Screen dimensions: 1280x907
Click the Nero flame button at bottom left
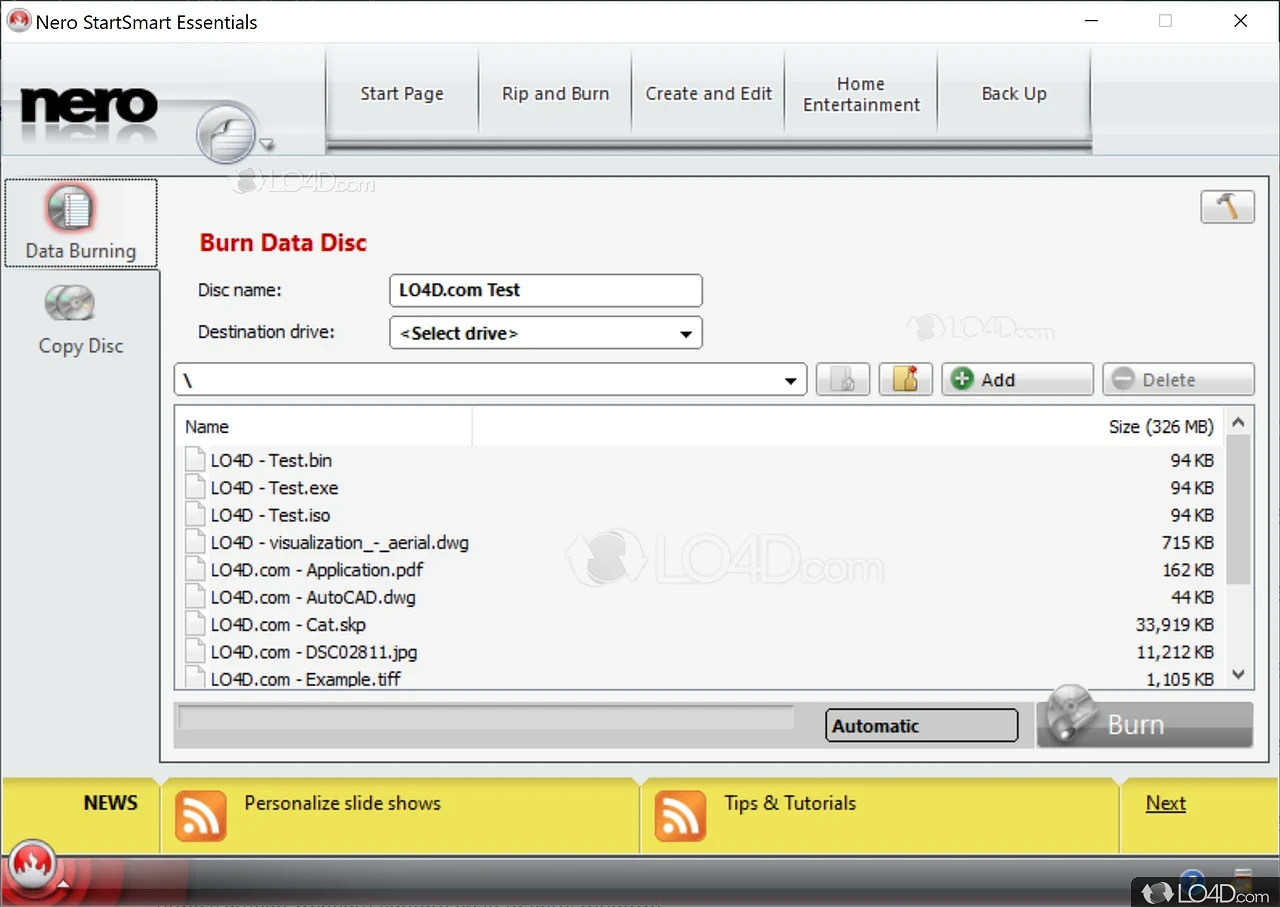pos(33,865)
